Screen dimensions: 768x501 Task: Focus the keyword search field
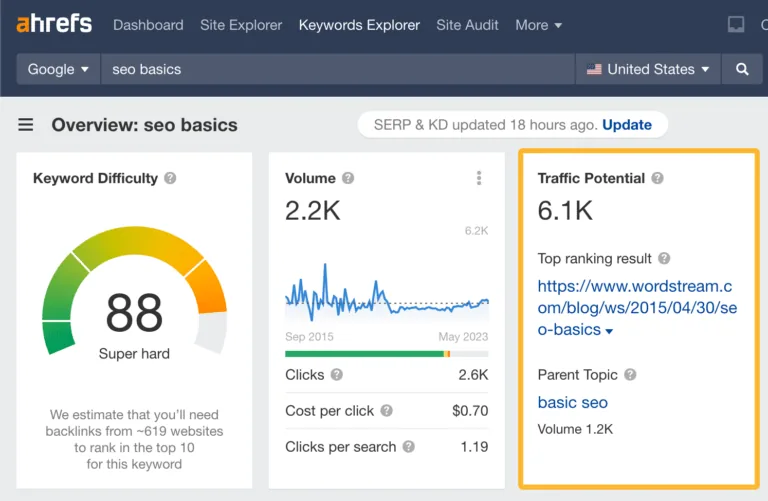pos(337,69)
